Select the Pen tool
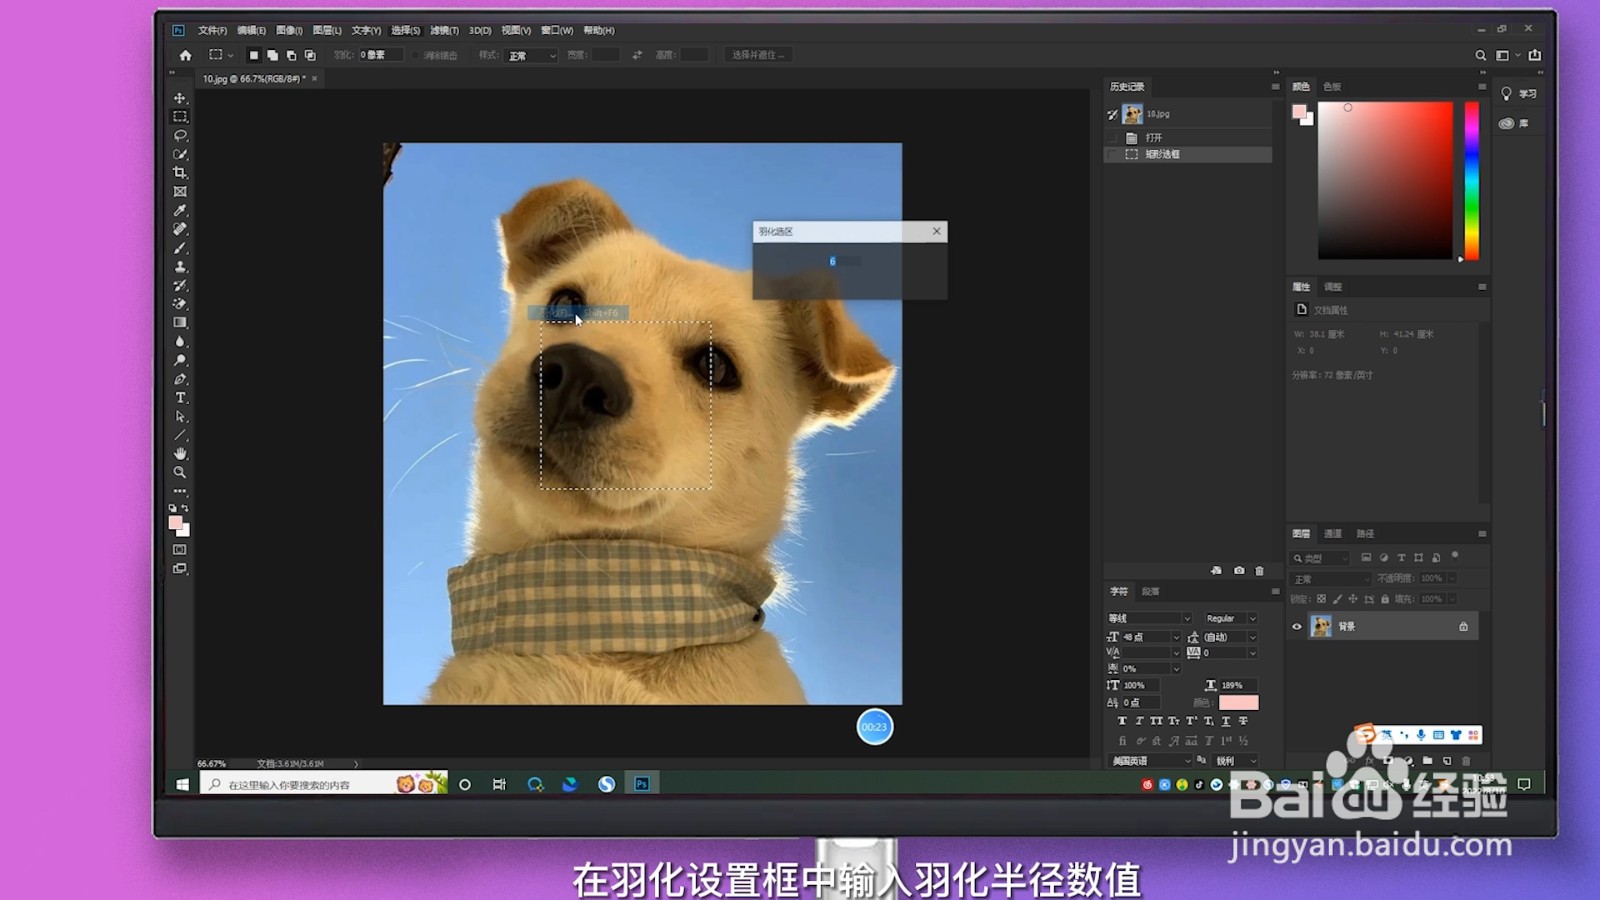The image size is (1600, 900). [180, 379]
